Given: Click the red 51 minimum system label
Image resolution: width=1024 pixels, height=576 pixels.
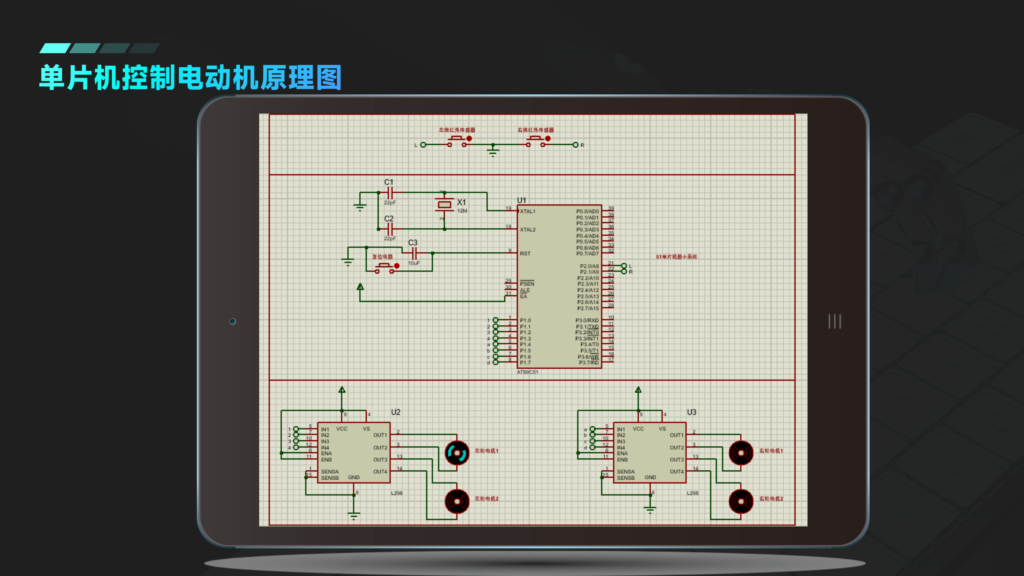Looking at the screenshot, I should point(676,257).
